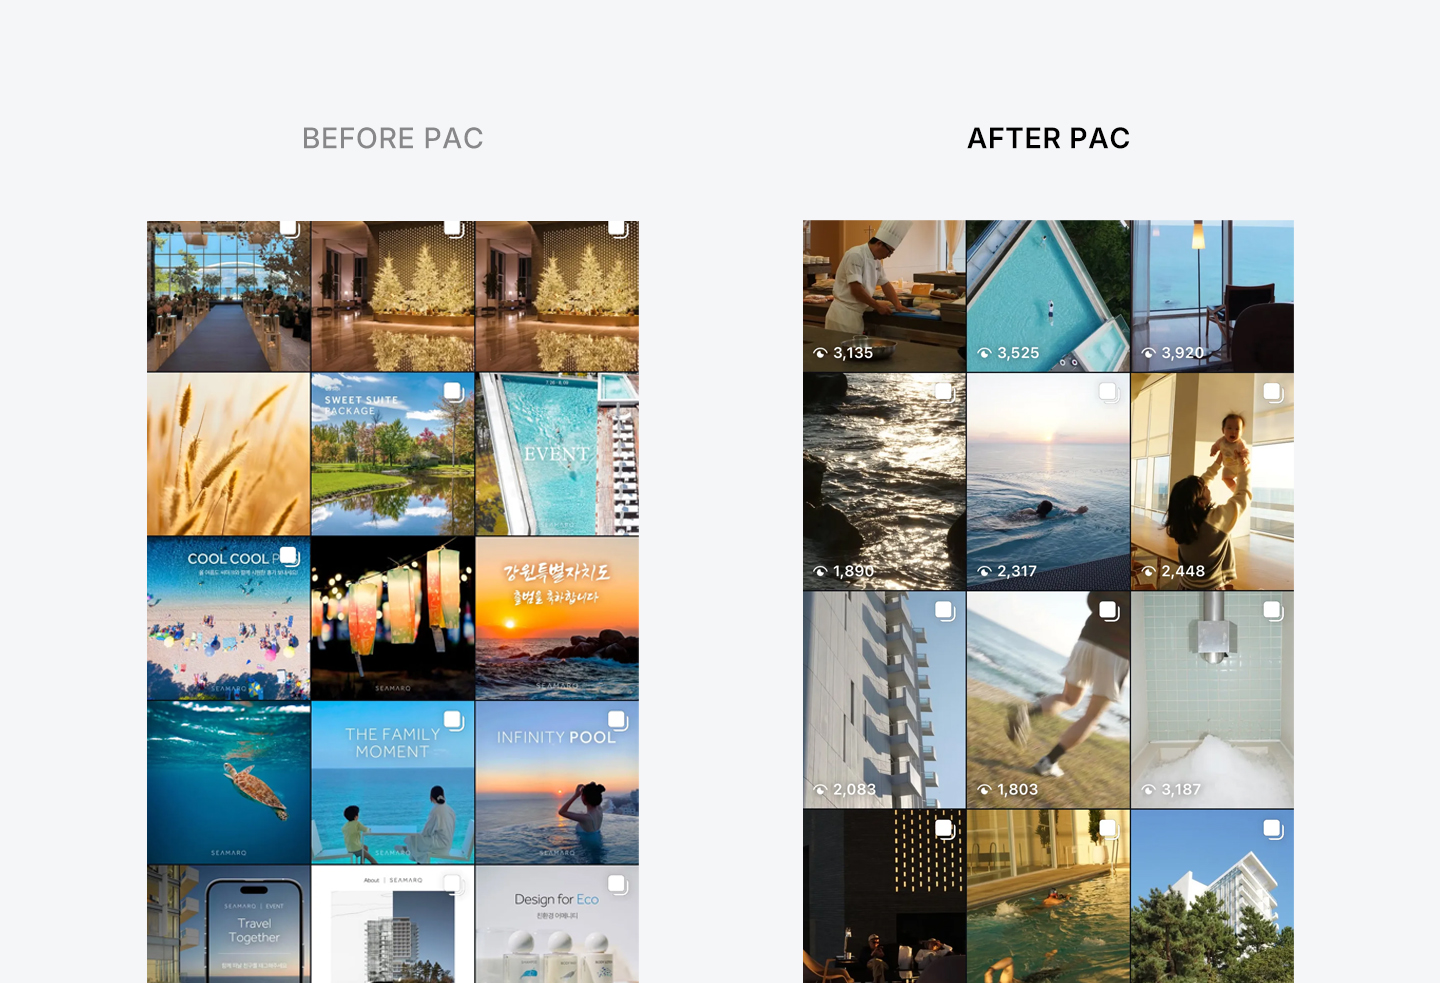Click the multi-photo icon on the Design for Eco post
The height and width of the screenshot is (983, 1440).
click(617, 884)
